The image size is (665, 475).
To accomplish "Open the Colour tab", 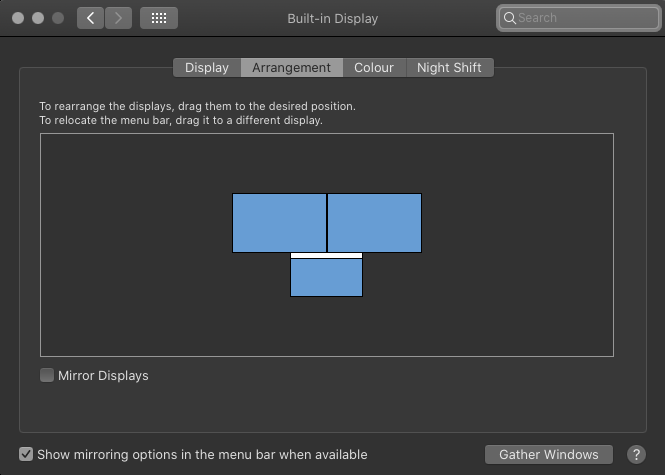I will 374,68.
